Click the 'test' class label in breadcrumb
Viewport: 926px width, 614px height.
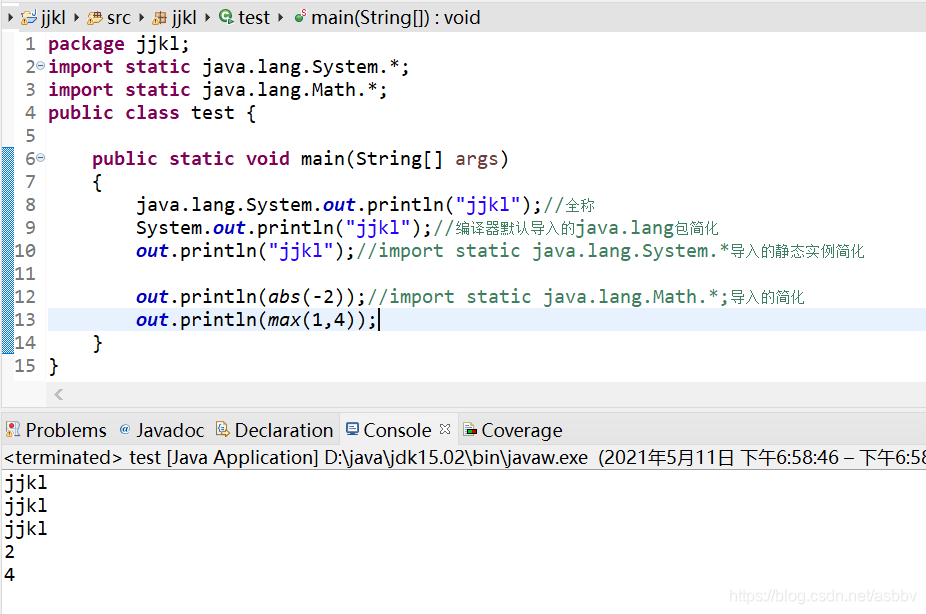pos(254,18)
